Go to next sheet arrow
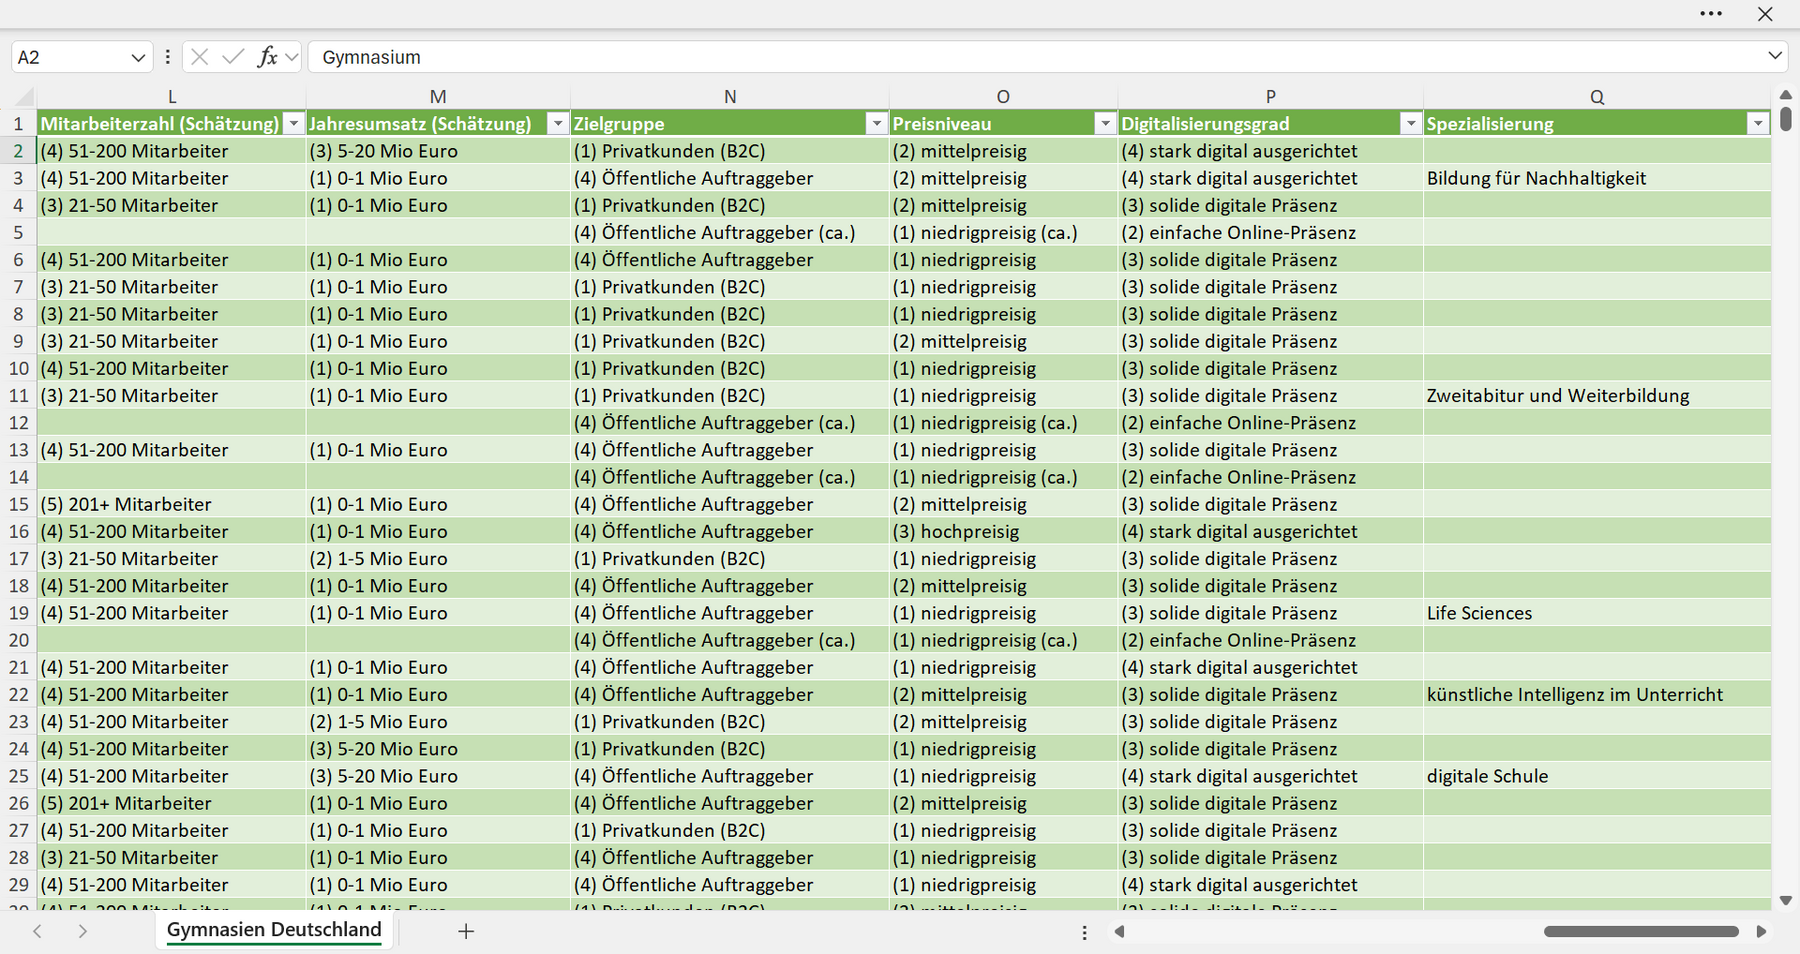1800x954 pixels. (82, 931)
